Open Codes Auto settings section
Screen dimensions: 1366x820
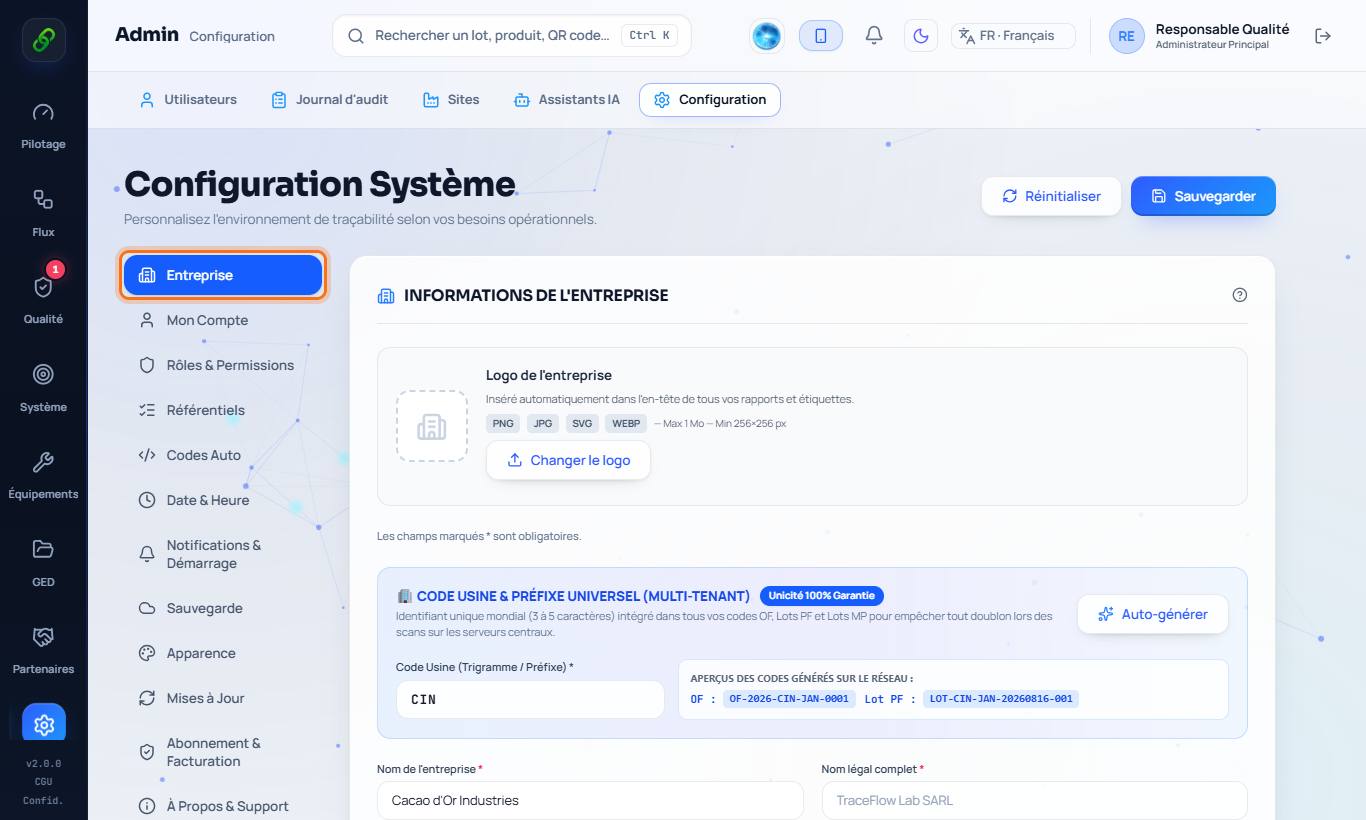tap(223, 455)
